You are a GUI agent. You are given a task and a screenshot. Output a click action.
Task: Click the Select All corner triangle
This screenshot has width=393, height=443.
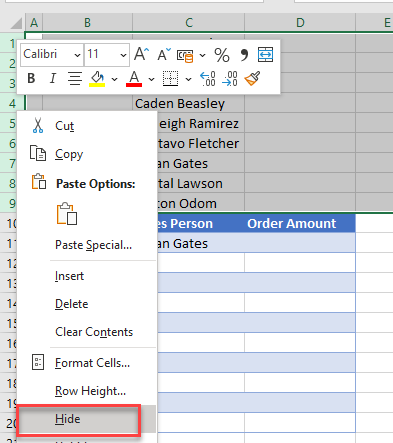(x=15, y=23)
